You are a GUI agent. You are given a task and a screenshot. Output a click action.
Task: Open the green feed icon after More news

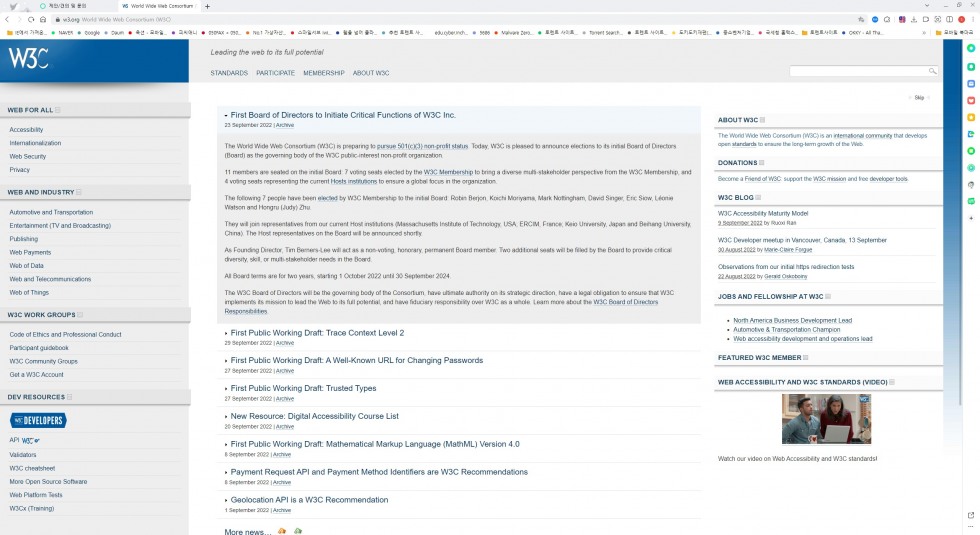click(x=298, y=531)
